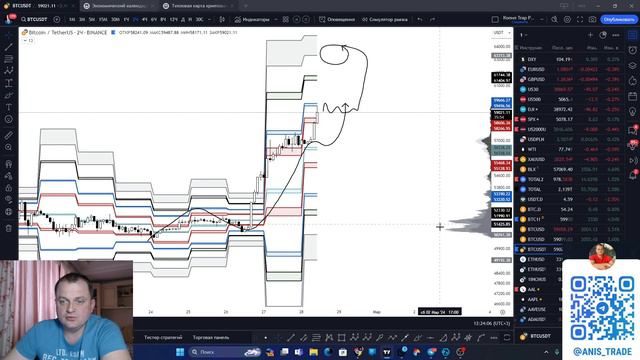This screenshot has height=360, width=640.
Task: Switch to Экономический календарь tab
Action: (119, 6)
